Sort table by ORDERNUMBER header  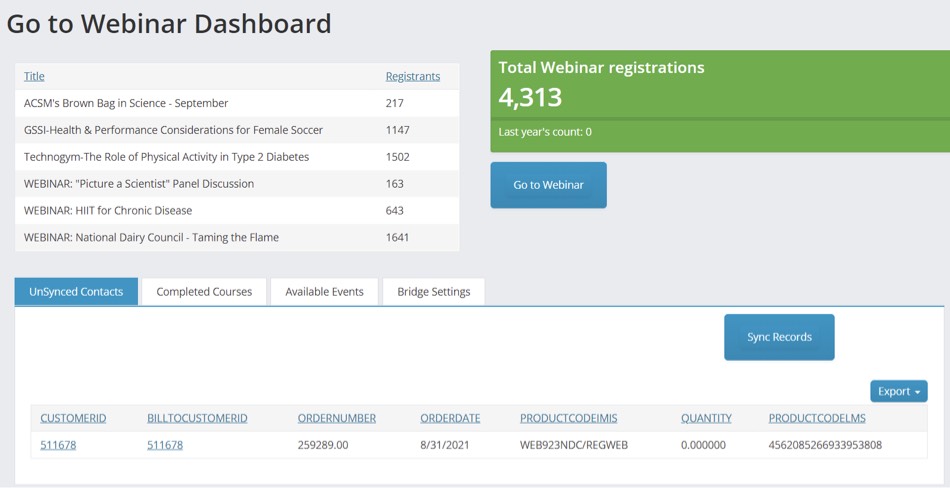click(337, 418)
